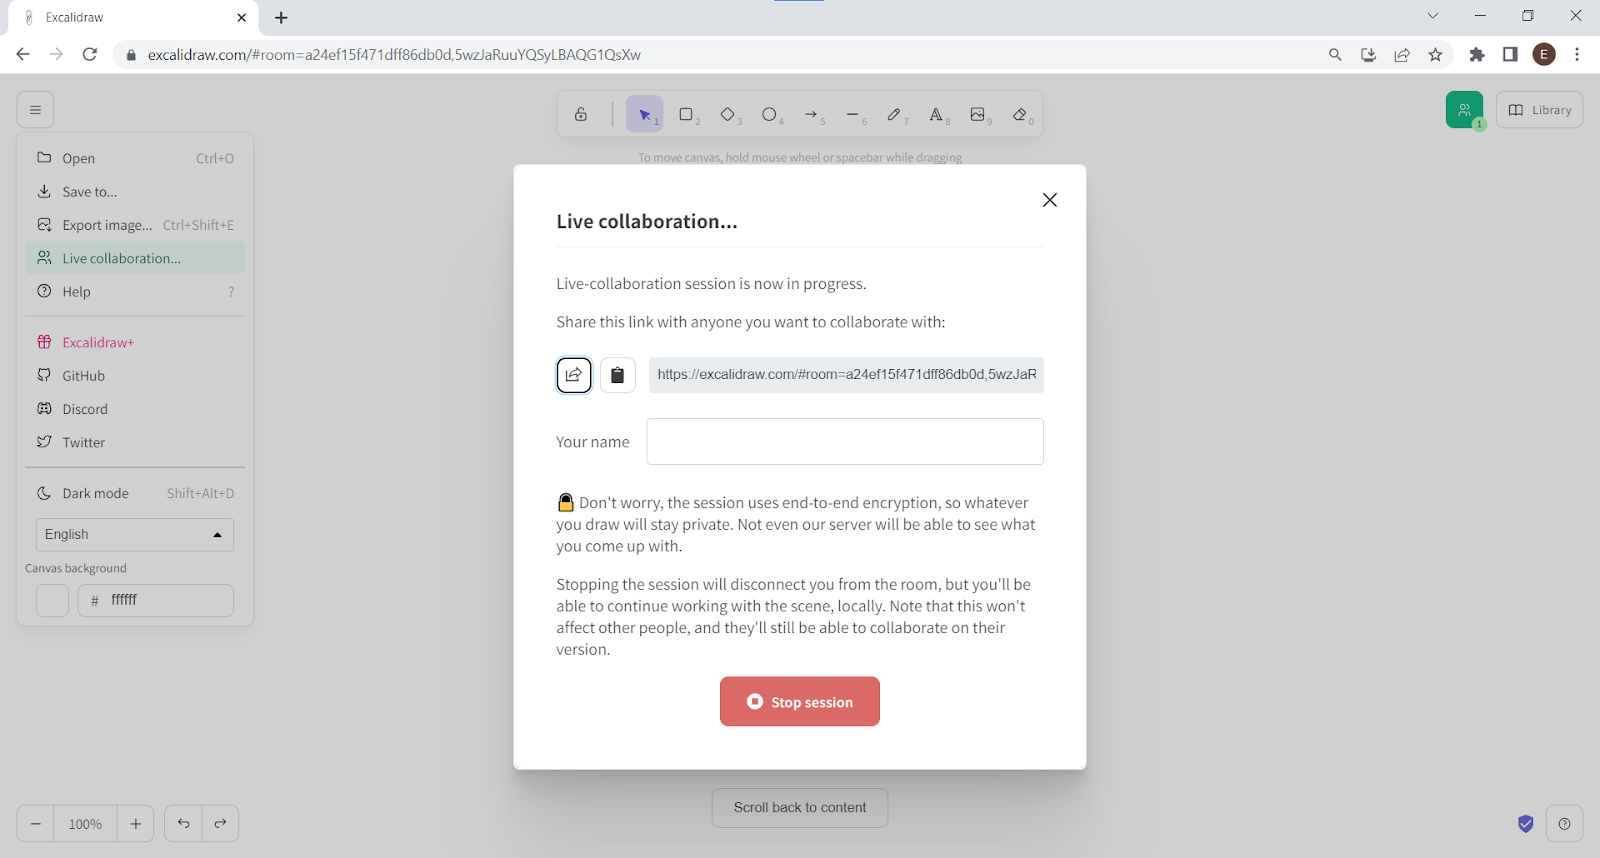Bookmark this page with star icon
Screen dimensions: 1600x858
[x=1436, y=55]
